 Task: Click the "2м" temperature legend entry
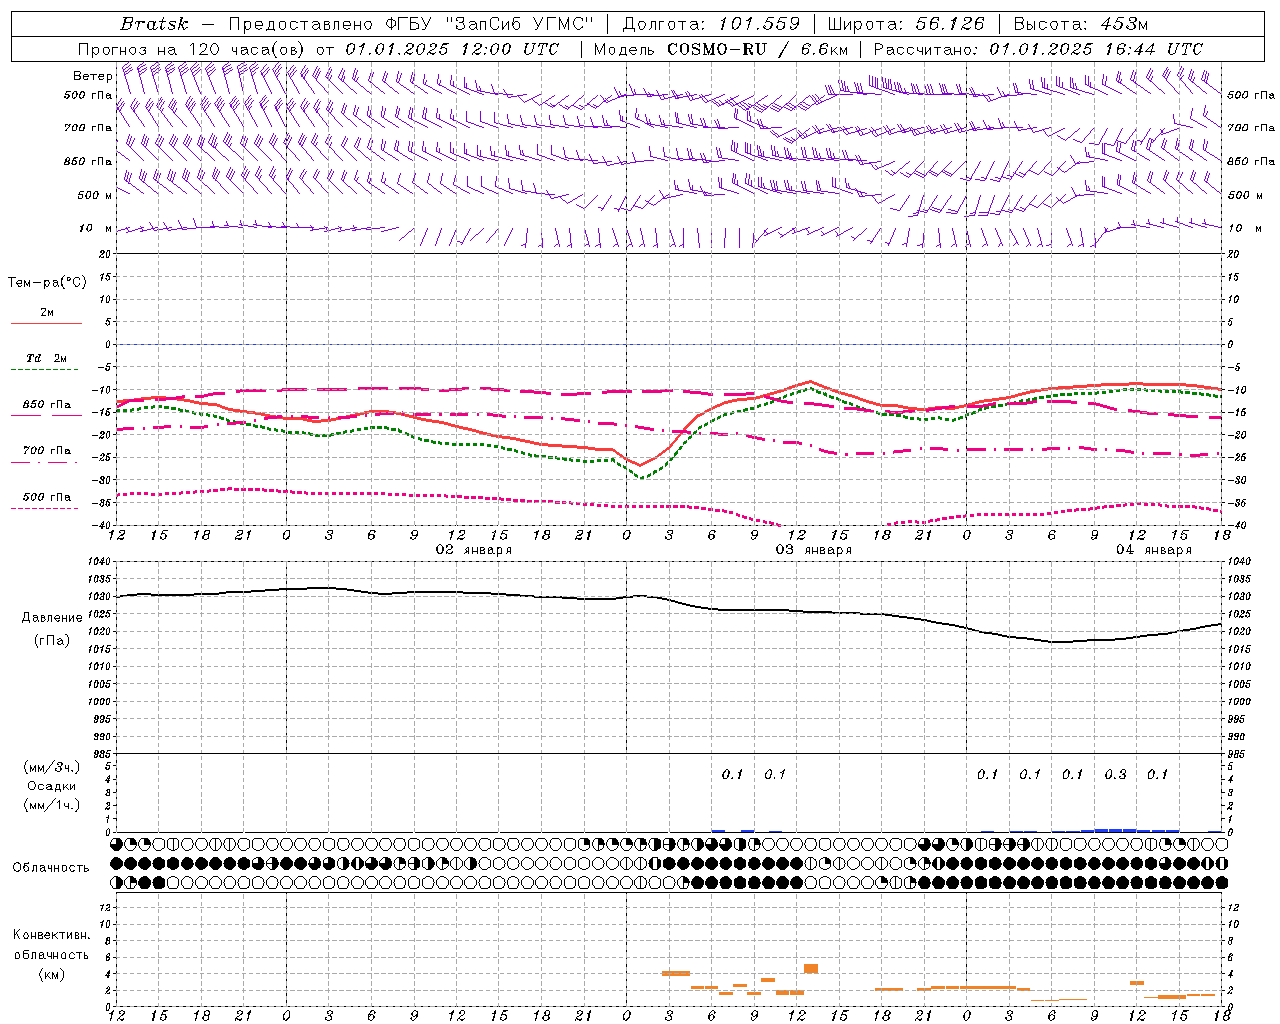click(47, 312)
